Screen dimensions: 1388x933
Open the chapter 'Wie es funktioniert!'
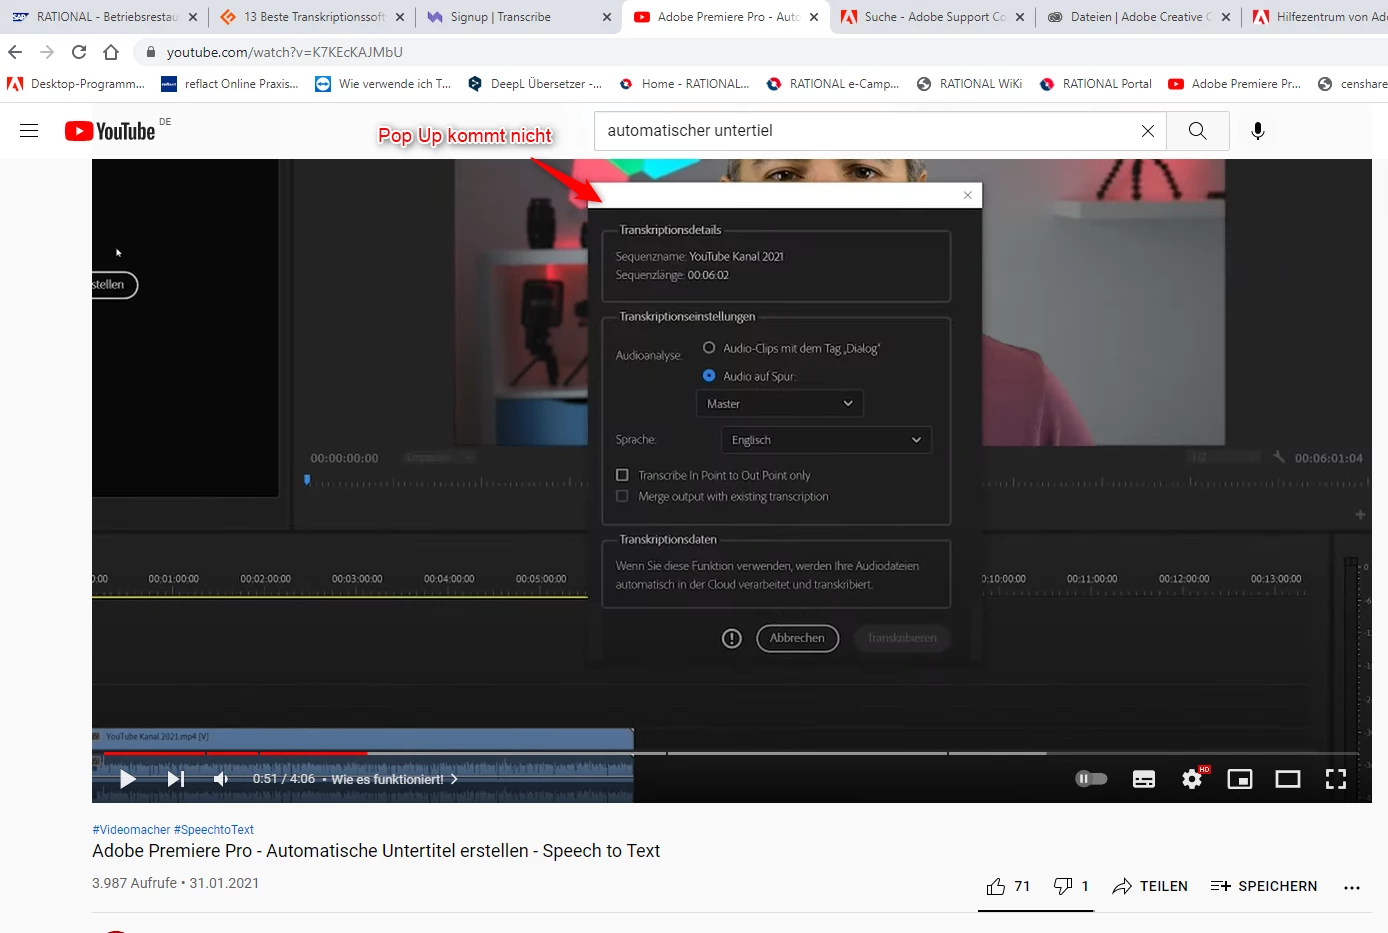(x=394, y=779)
